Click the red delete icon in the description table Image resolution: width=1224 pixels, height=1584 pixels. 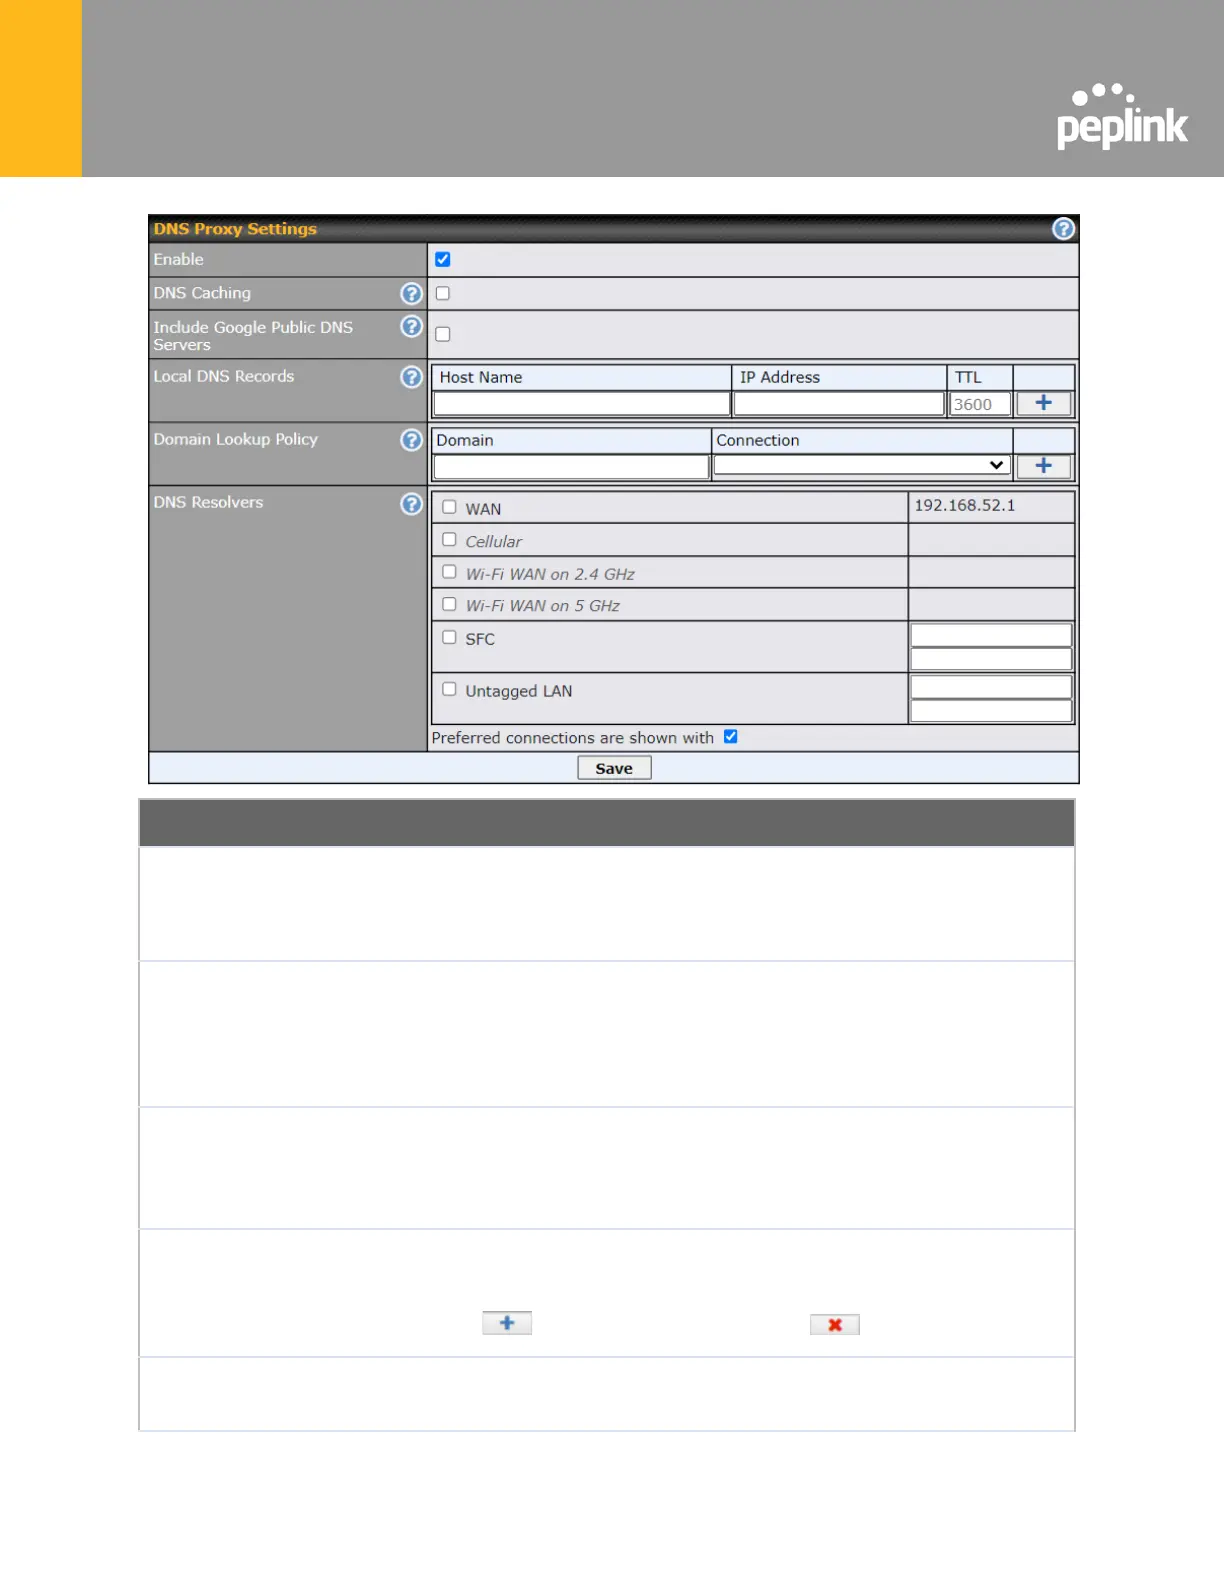pyautogui.click(x=835, y=1325)
